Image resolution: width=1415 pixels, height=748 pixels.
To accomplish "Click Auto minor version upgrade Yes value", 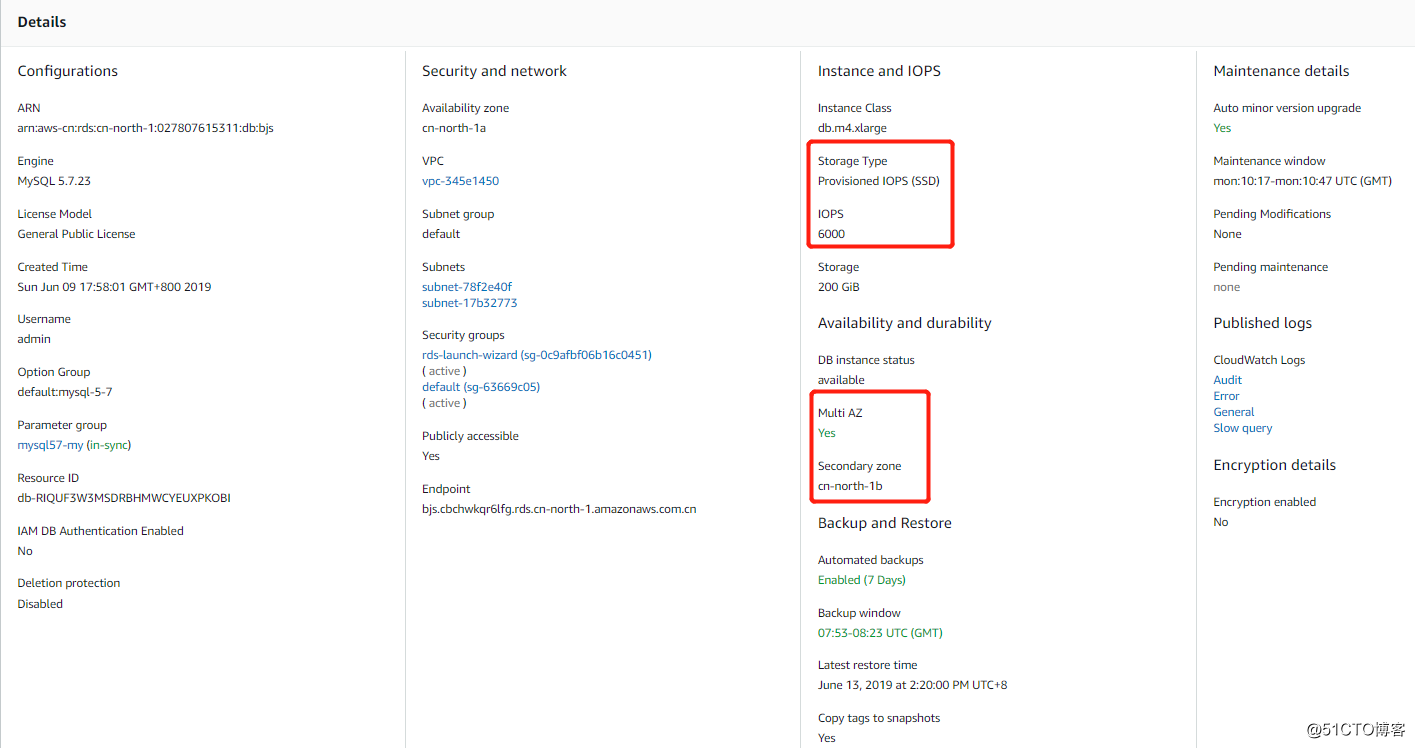I will (x=1222, y=128).
